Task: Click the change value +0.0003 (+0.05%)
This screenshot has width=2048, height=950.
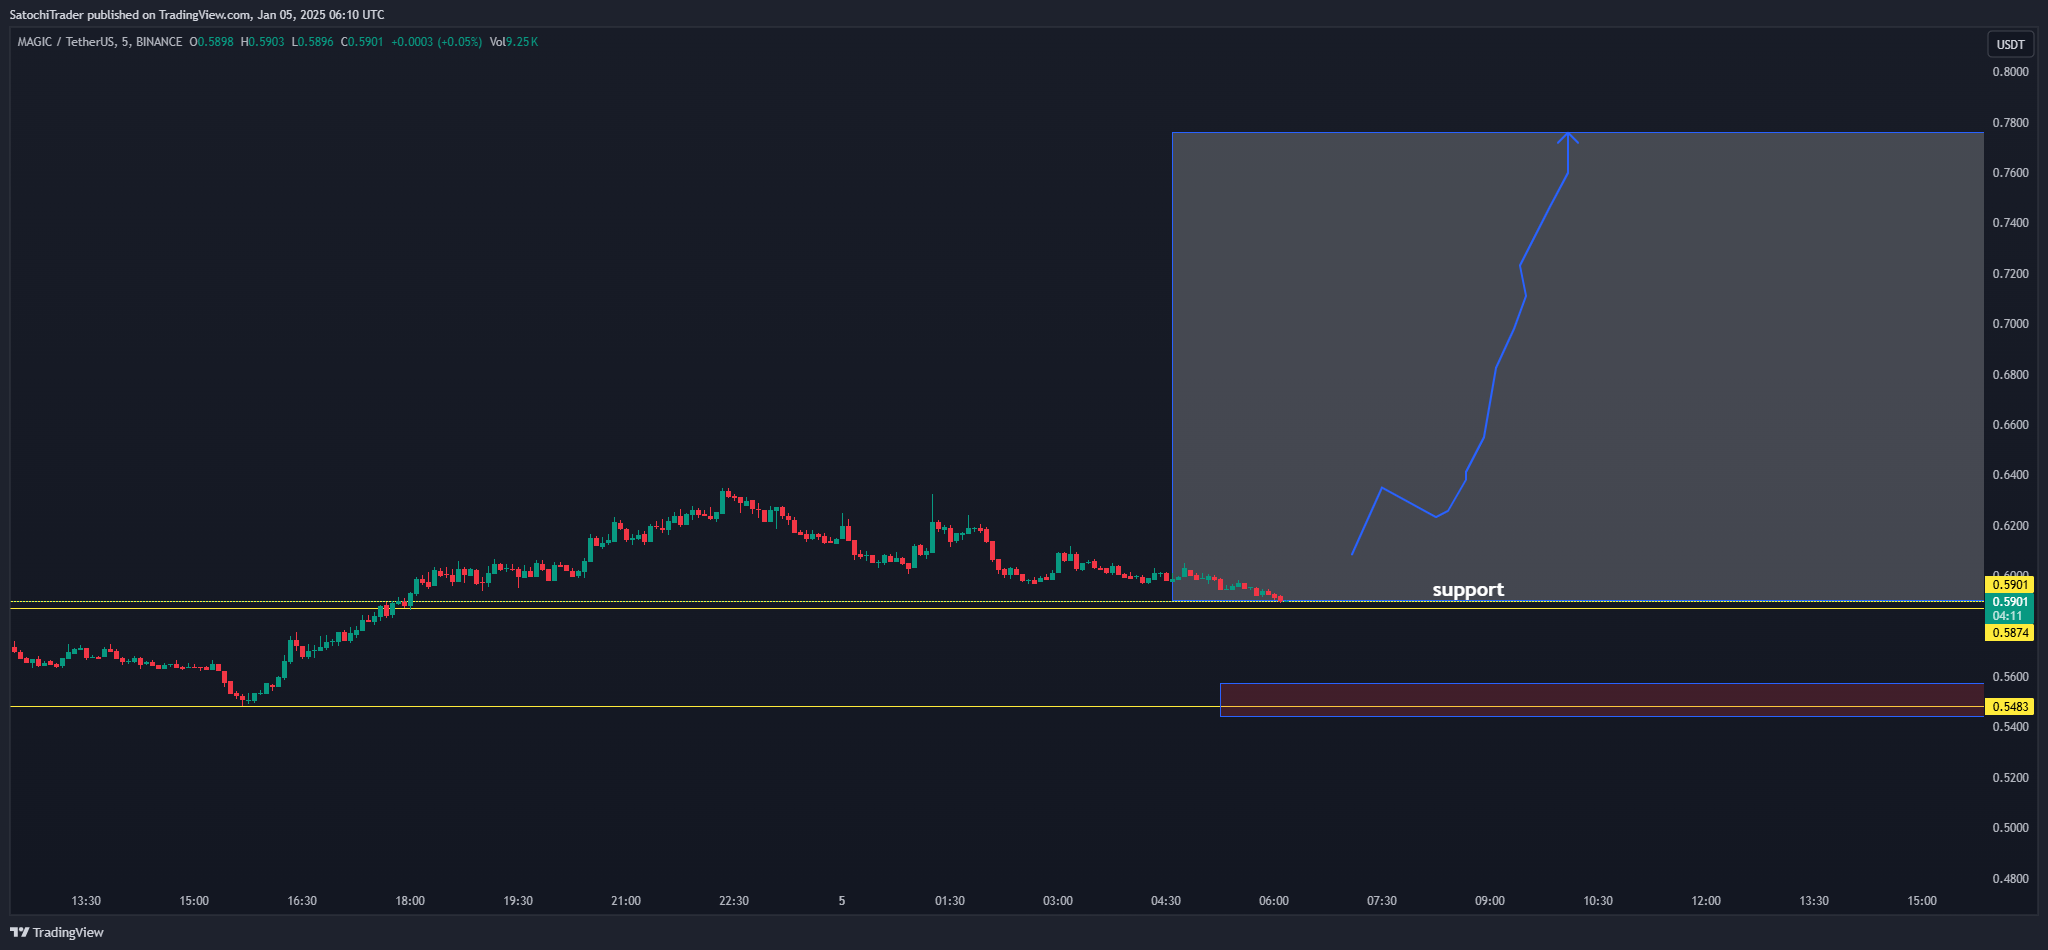Action: [x=436, y=42]
